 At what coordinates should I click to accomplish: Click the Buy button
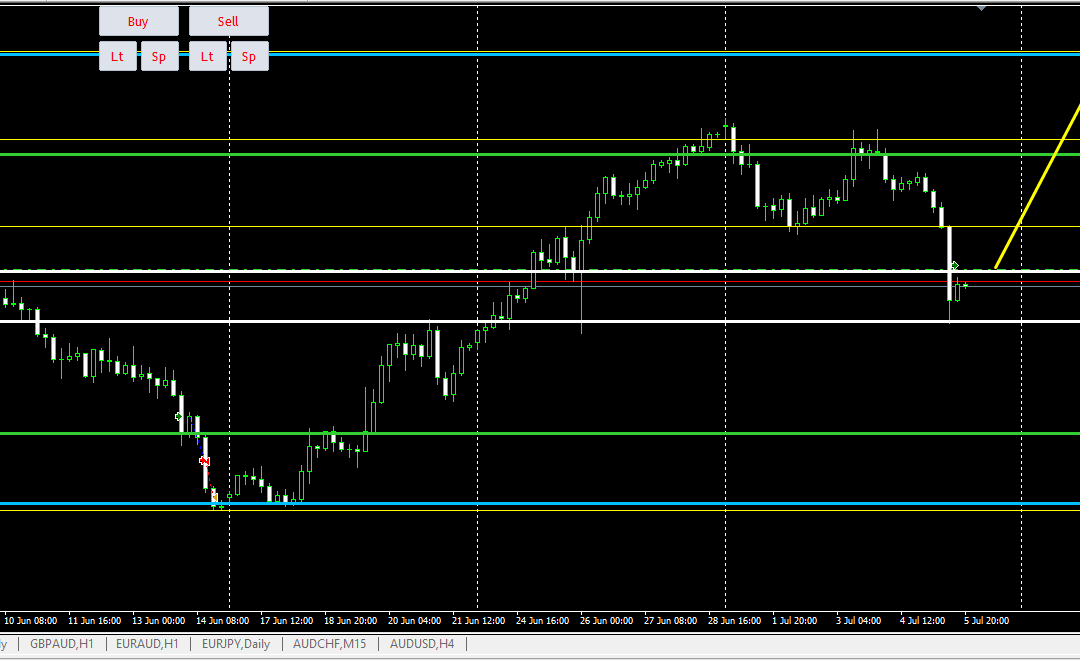click(138, 21)
